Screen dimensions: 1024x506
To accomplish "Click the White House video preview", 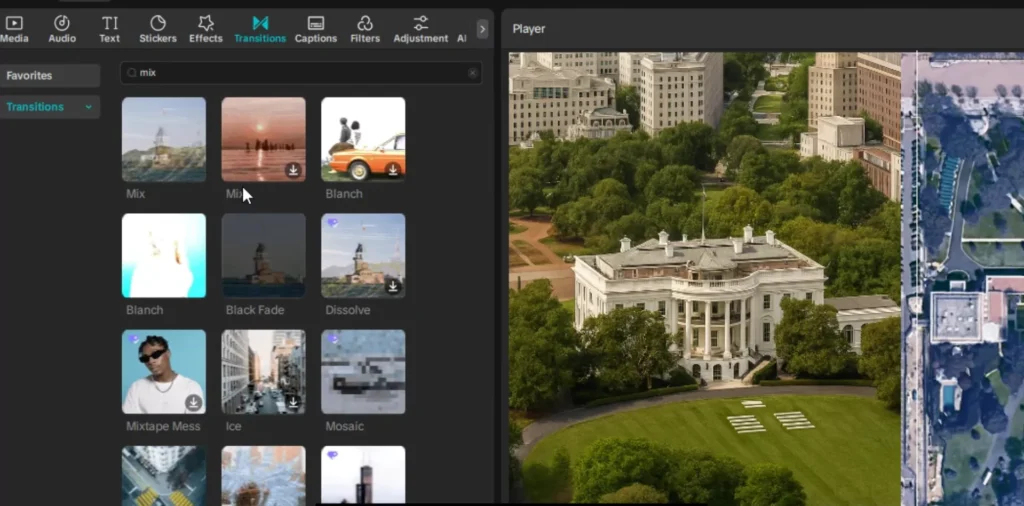I will pyautogui.click(x=705, y=279).
